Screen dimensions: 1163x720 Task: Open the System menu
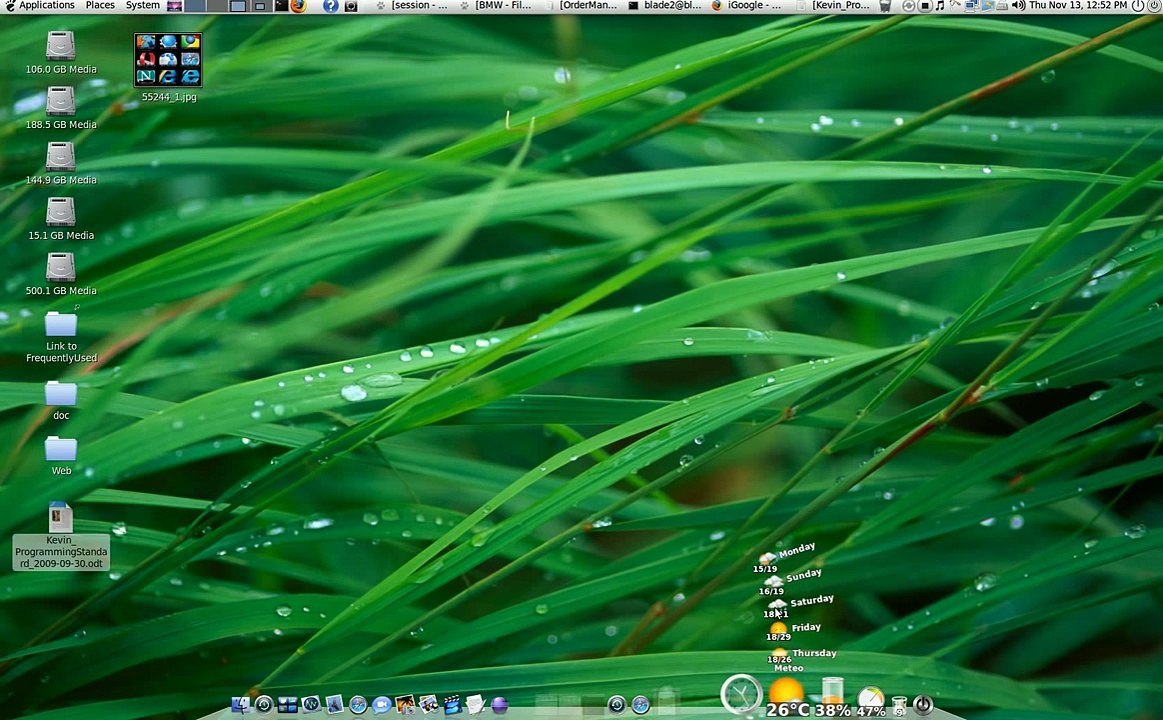[x=142, y=5]
